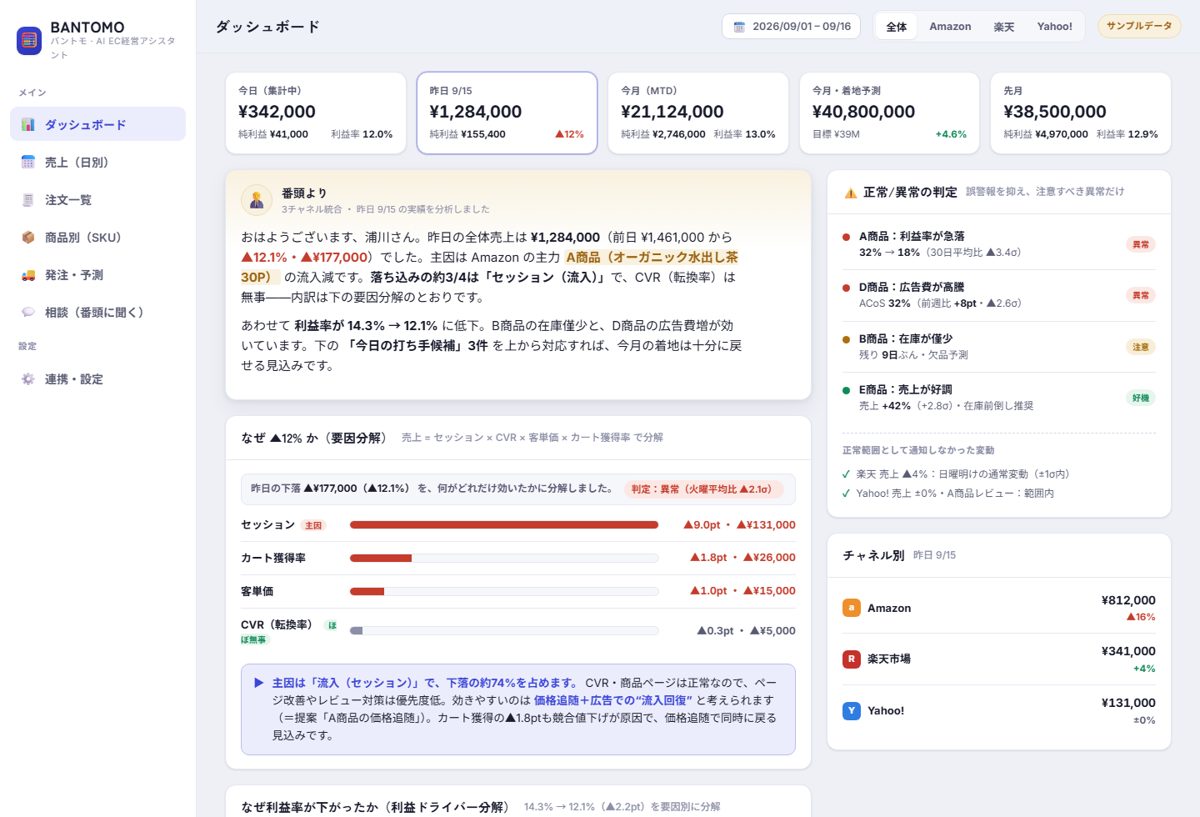Screen dimensions: 1200x817
Task: Click the なぜ利益率が下がったか section heading
Action: pyautogui.click(x=376, y=807)
